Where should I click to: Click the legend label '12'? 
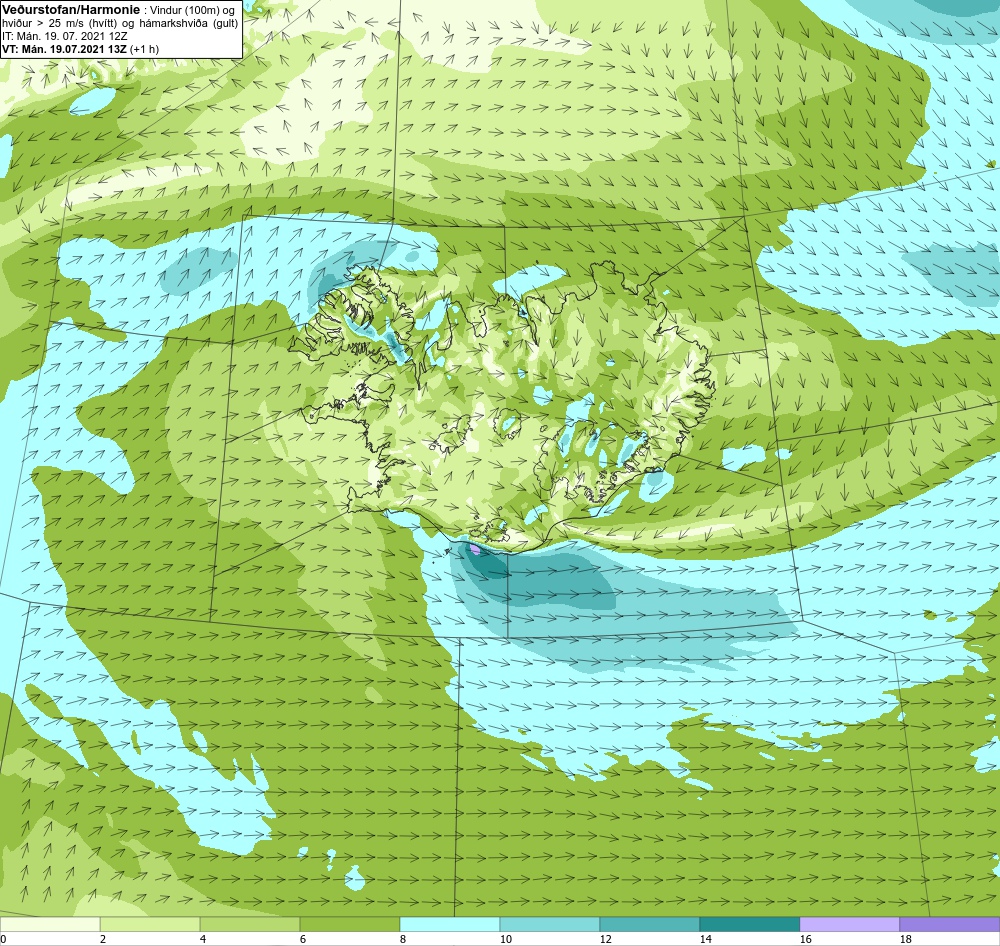coord(605,939)
